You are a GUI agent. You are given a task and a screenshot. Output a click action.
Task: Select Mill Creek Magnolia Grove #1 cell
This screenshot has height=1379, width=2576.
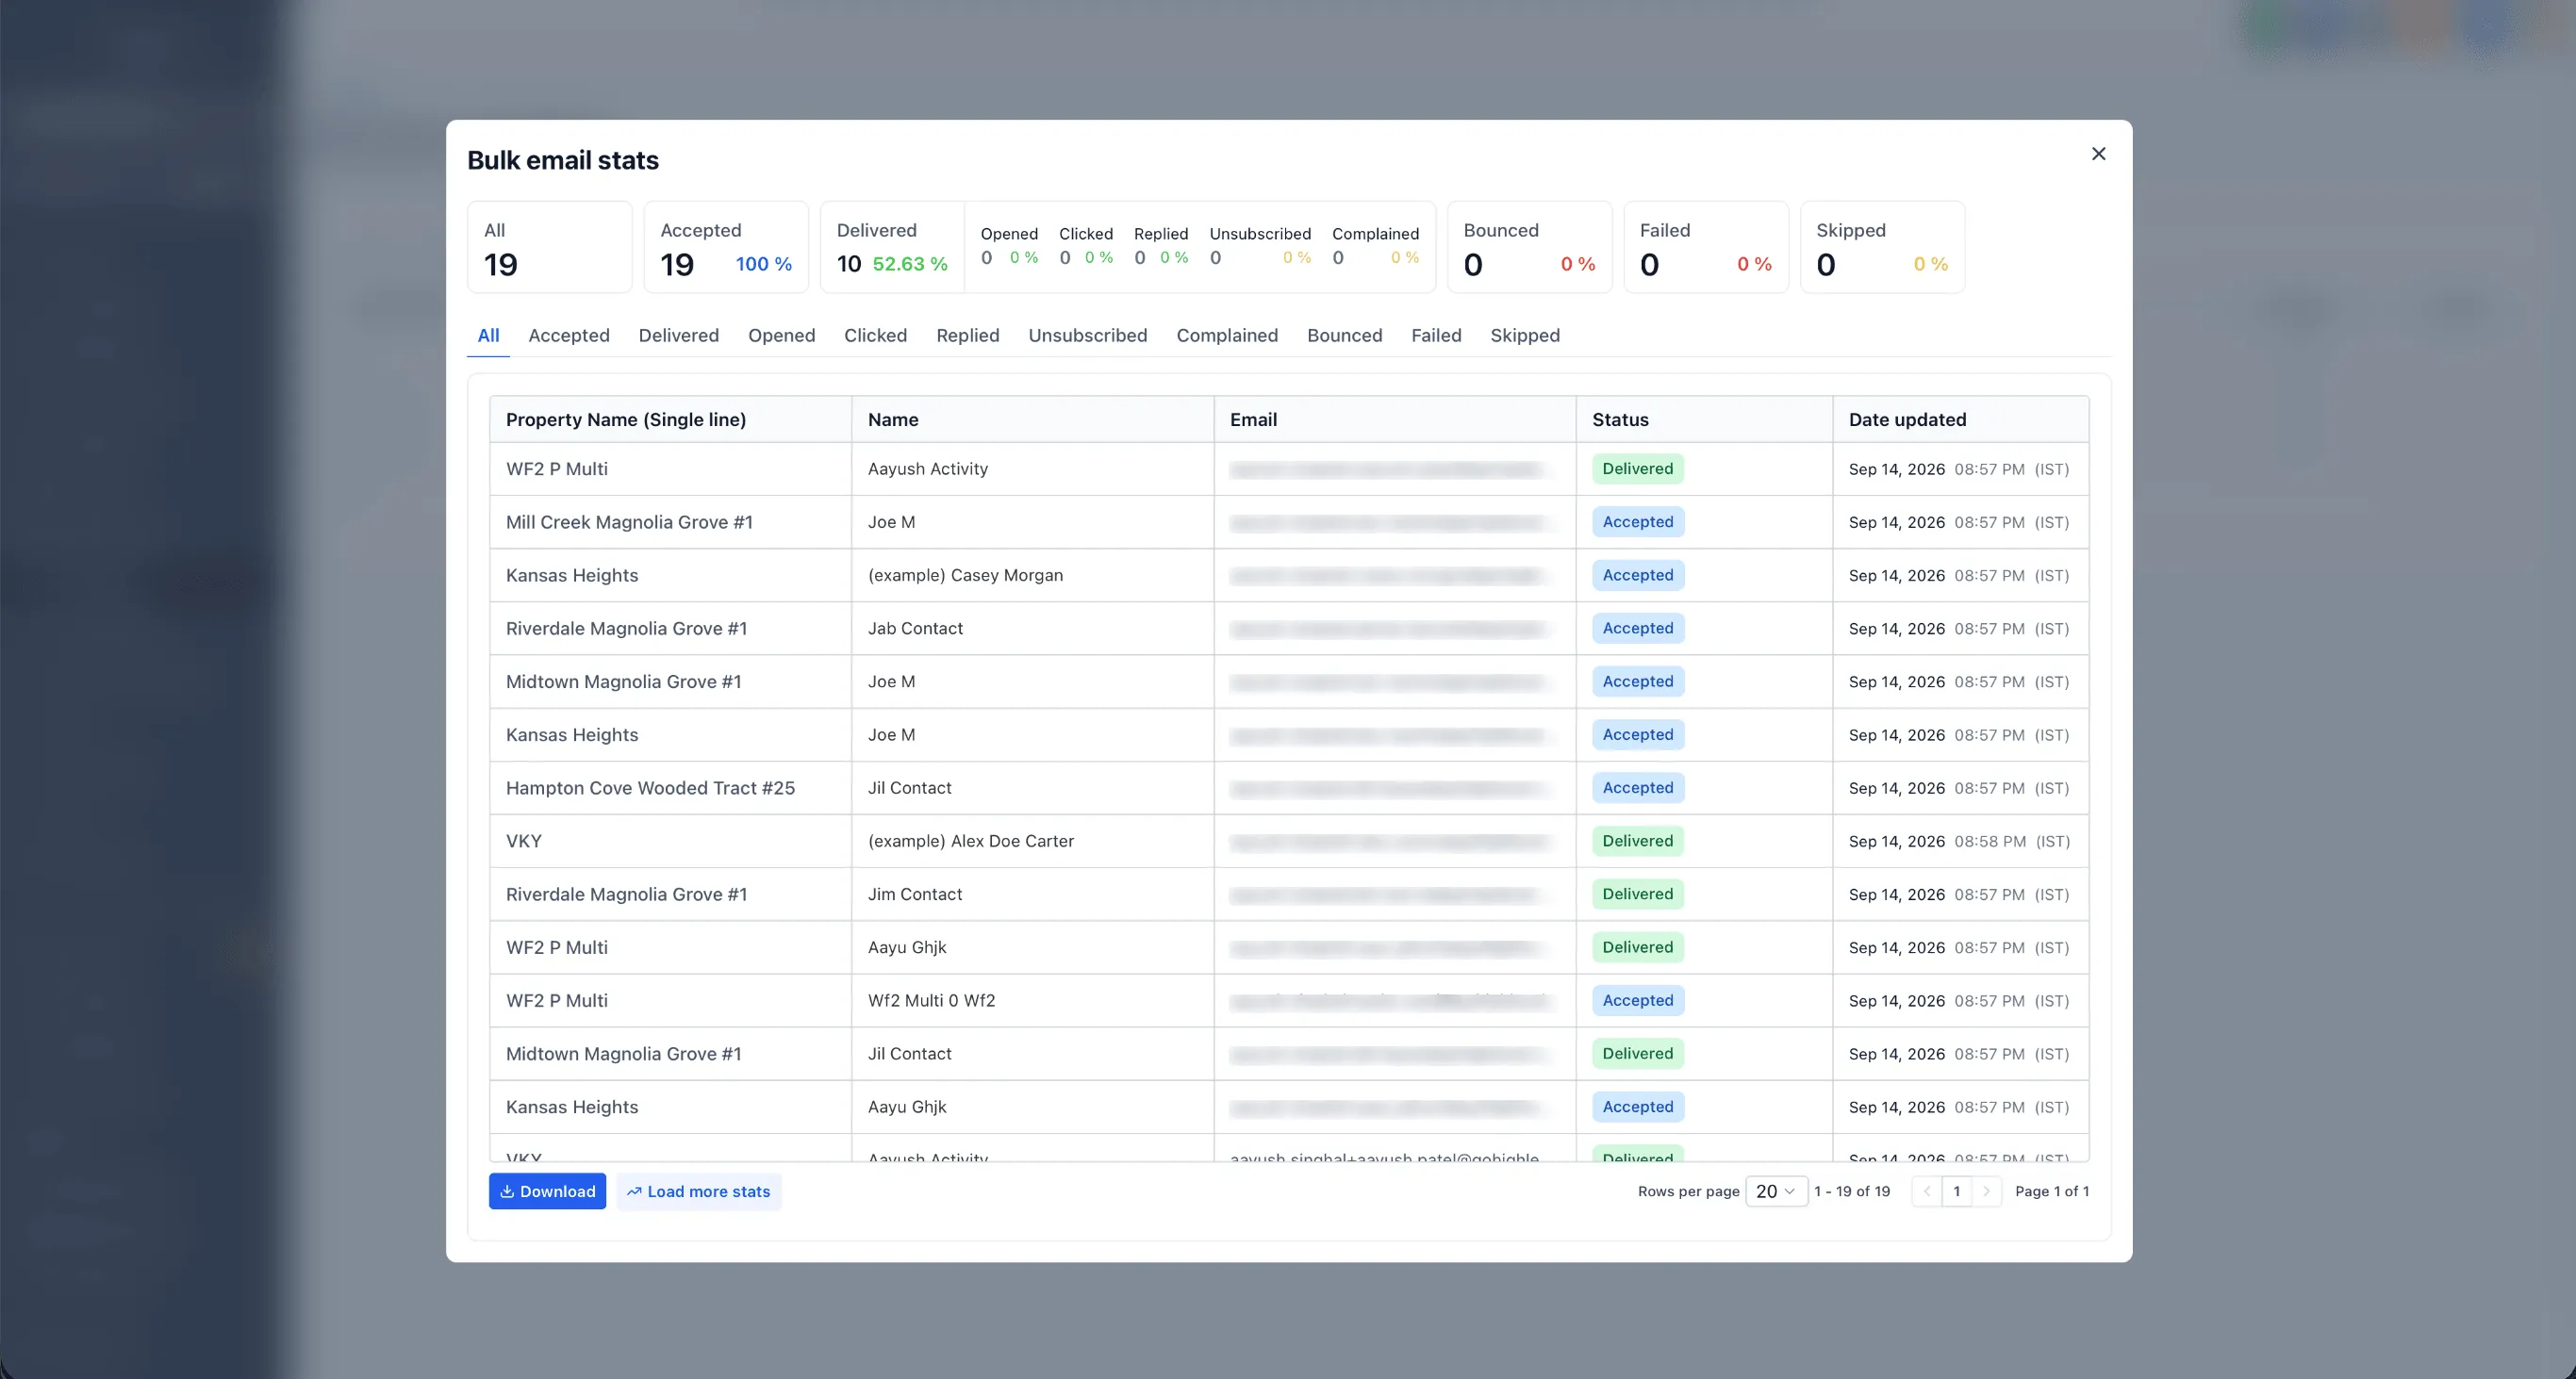point(671,522)
